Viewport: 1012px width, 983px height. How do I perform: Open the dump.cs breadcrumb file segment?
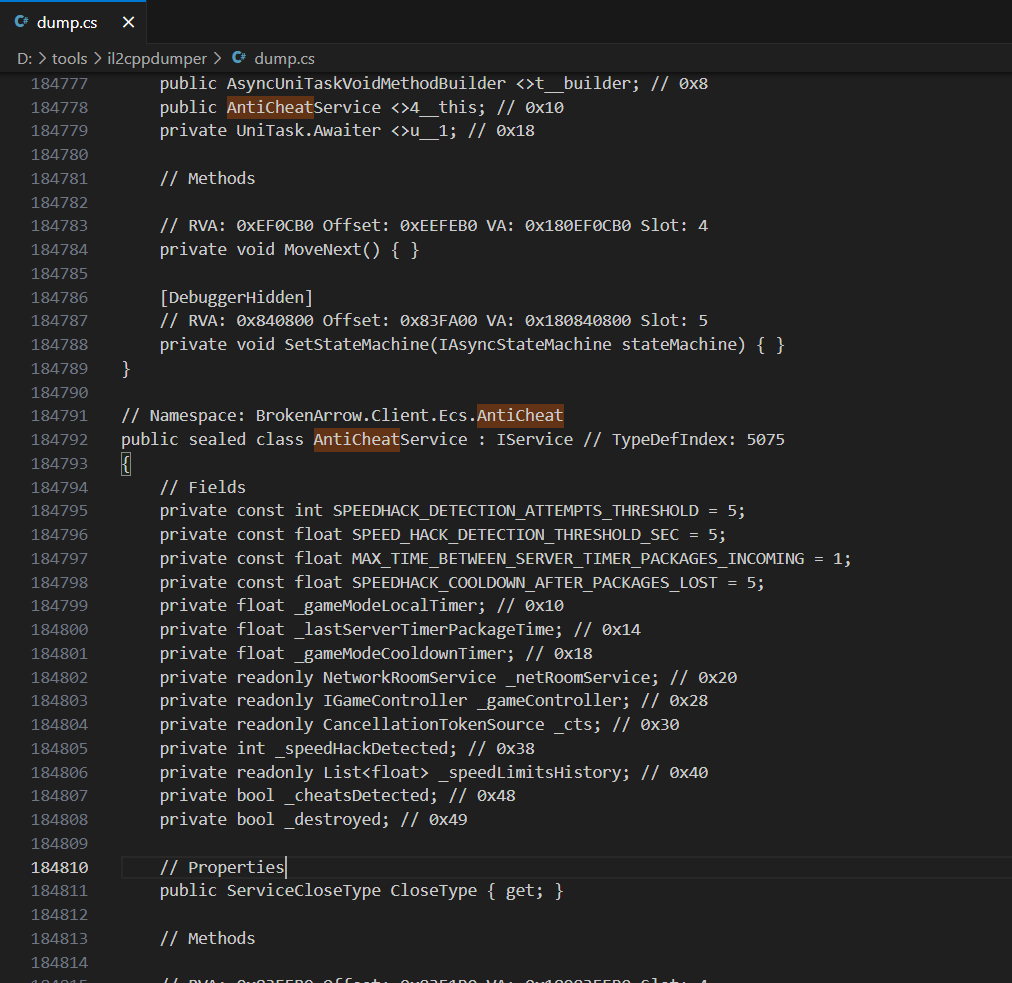coord(284,58)
